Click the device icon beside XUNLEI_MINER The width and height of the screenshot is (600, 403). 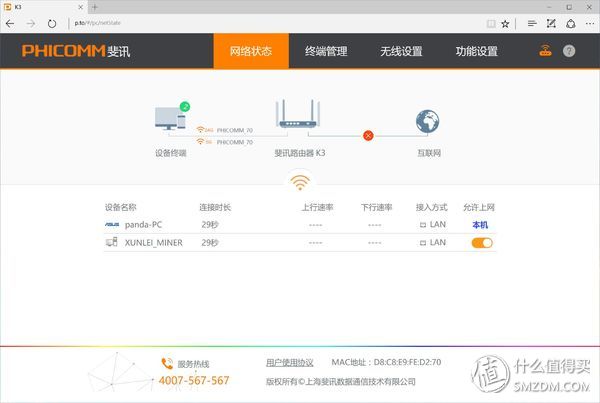click(x=112, y=242)
